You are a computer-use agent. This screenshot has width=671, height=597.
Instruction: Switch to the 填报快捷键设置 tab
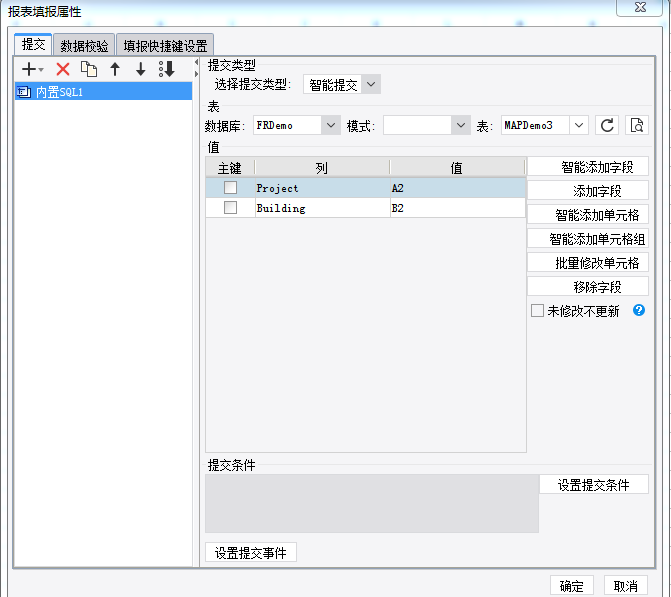coord(165,46)
